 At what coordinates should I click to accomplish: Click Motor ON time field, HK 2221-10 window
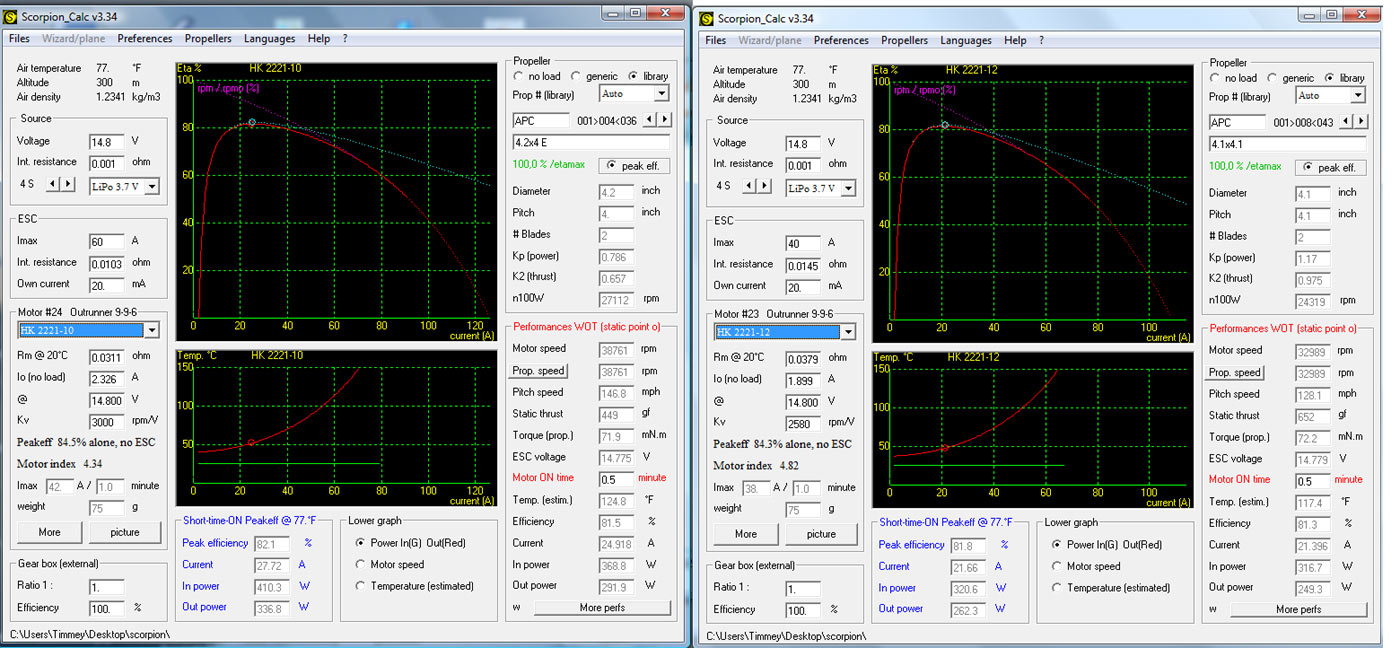(x=617, y=479)
